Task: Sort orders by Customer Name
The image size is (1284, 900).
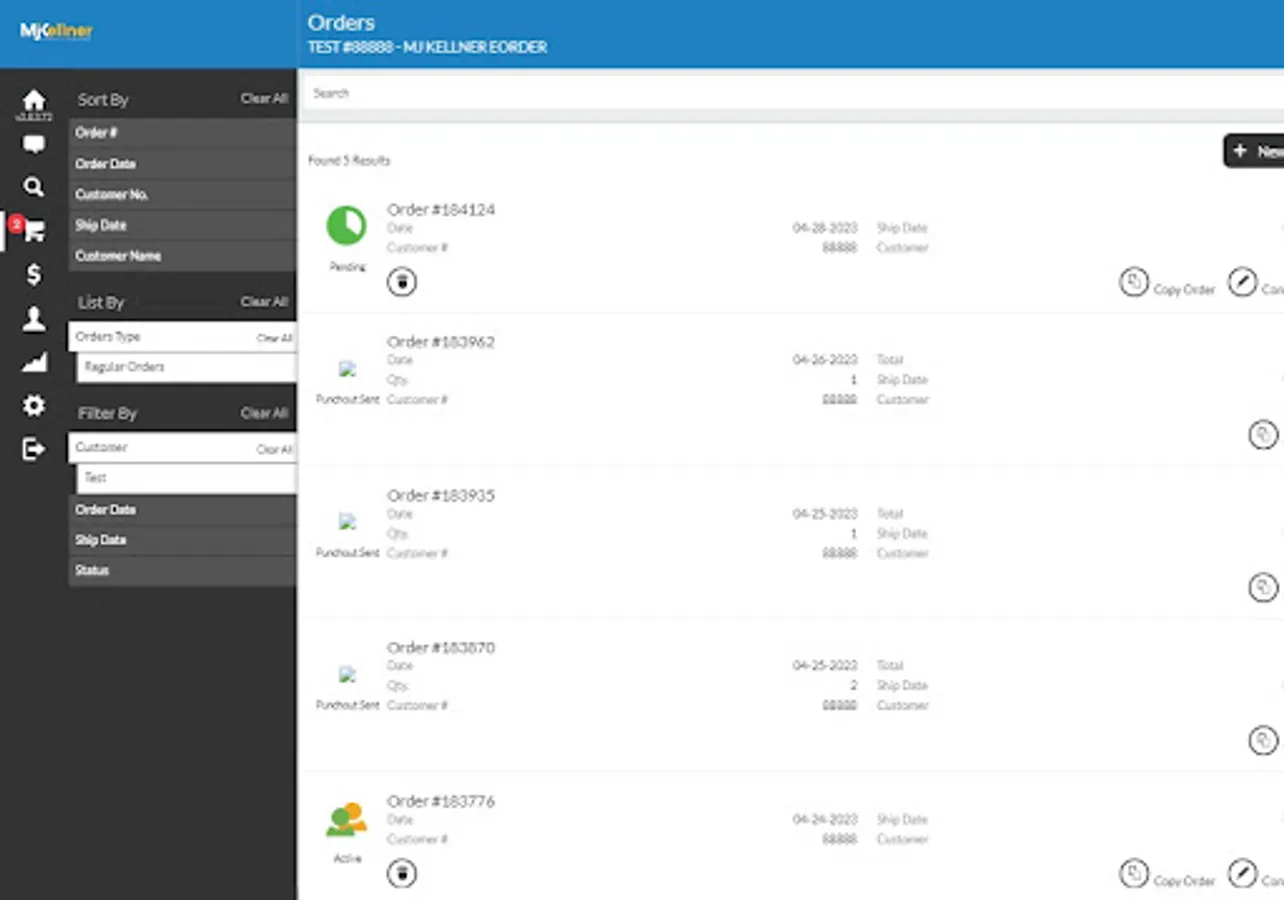Action: (182, 256)
